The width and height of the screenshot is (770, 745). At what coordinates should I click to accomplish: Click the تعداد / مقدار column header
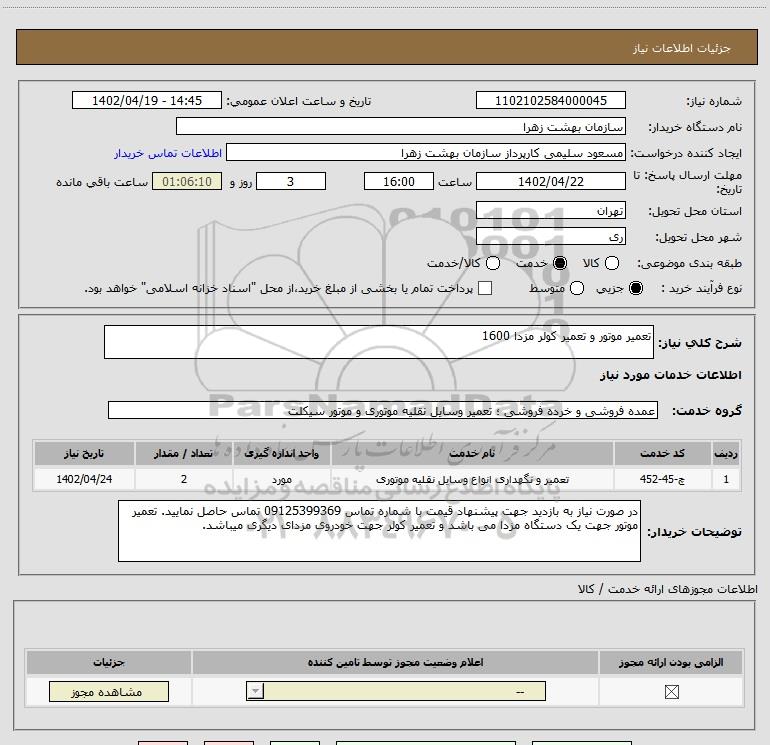point(183,453)
